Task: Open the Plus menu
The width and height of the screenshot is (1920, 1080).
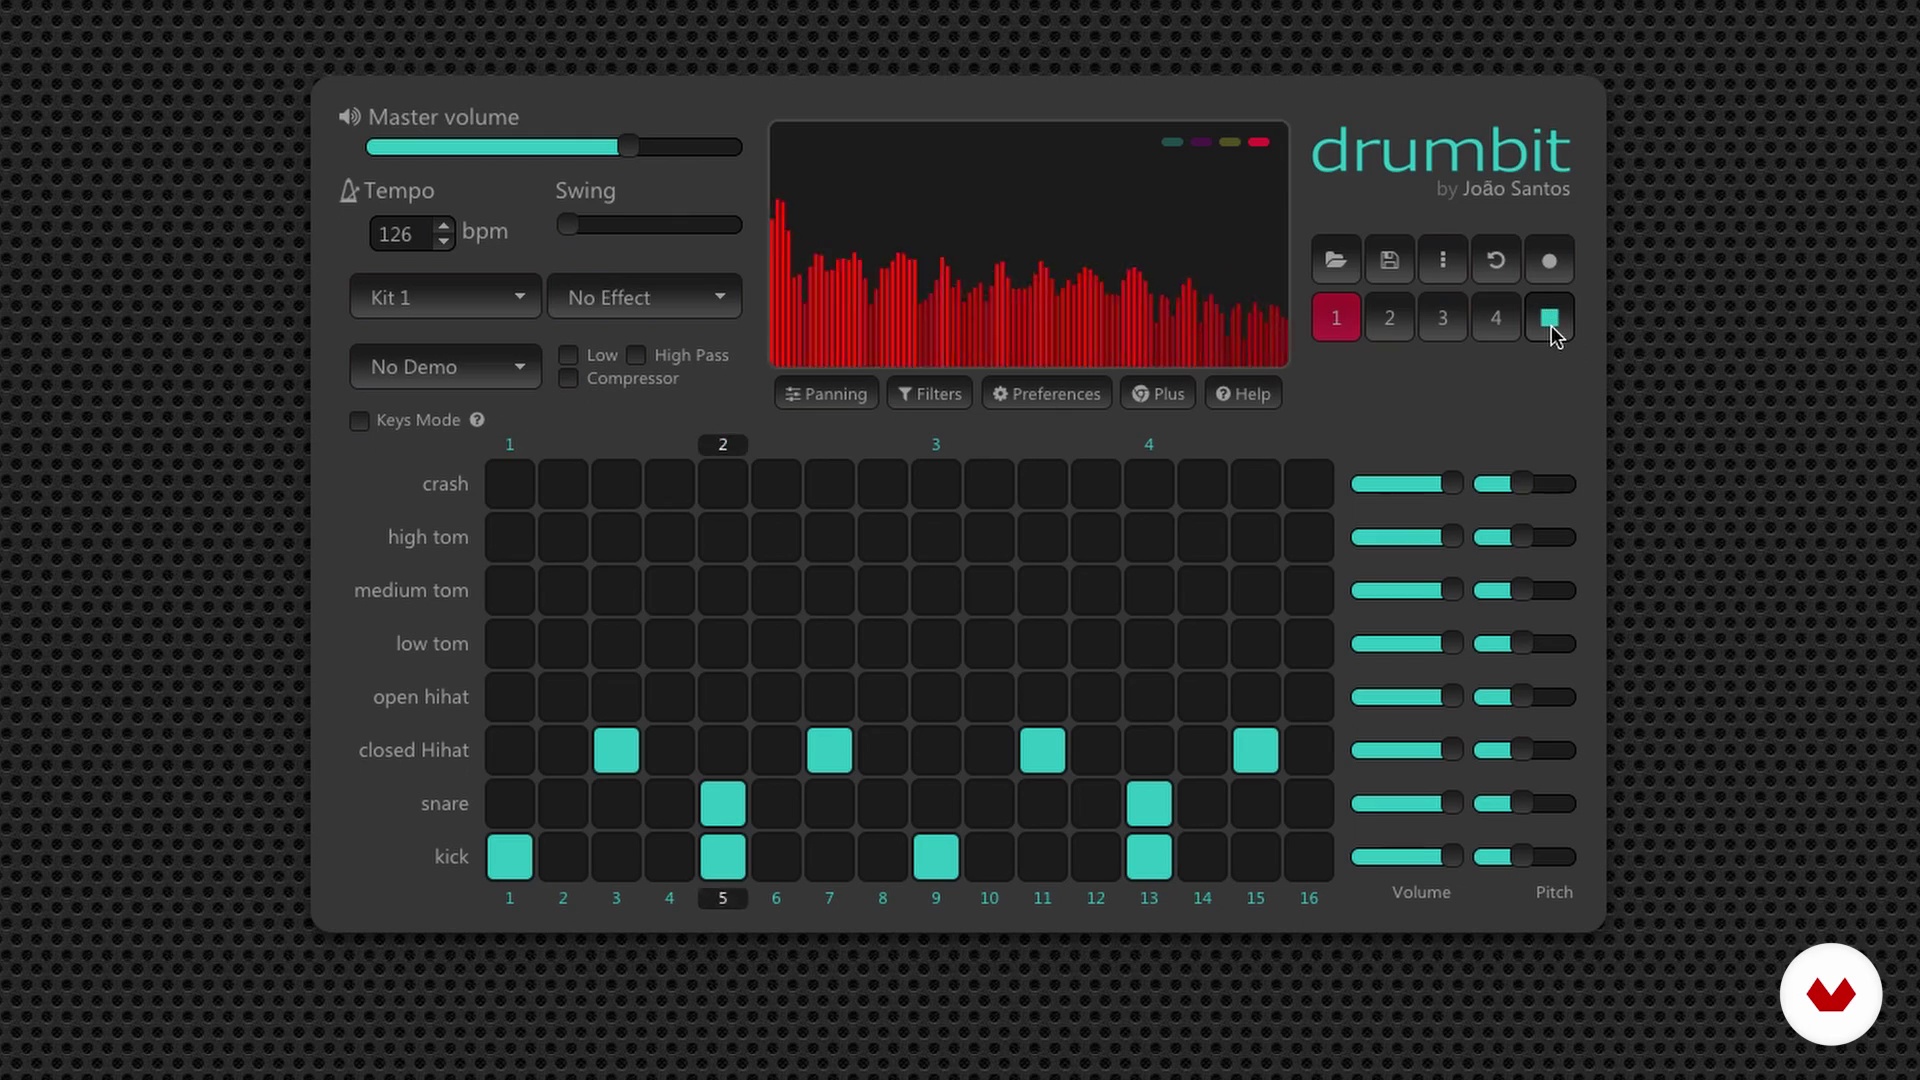Action: [x=1158, y=394]
